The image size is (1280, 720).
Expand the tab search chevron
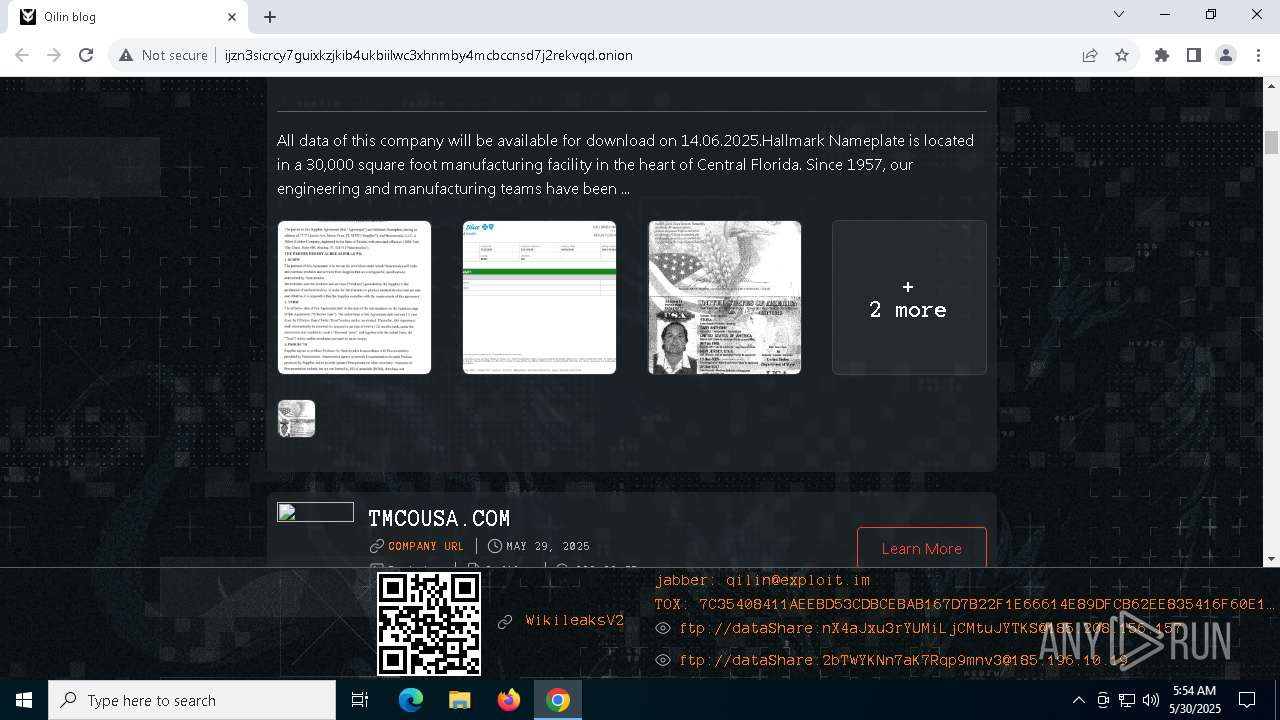coord(1119,14)
